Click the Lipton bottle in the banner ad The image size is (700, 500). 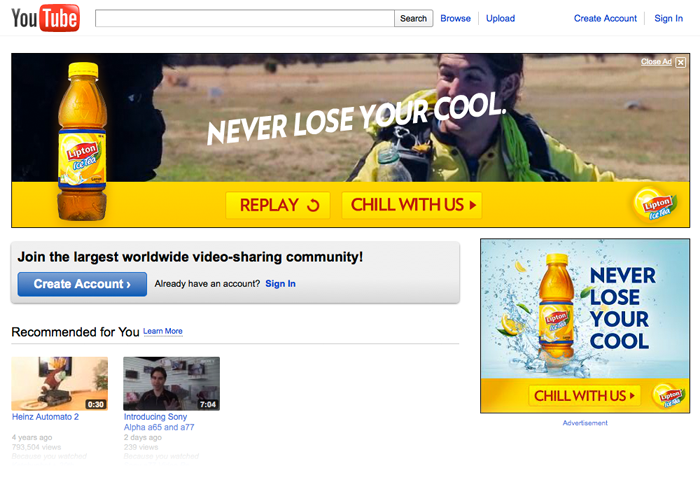(x=82, y=142)
